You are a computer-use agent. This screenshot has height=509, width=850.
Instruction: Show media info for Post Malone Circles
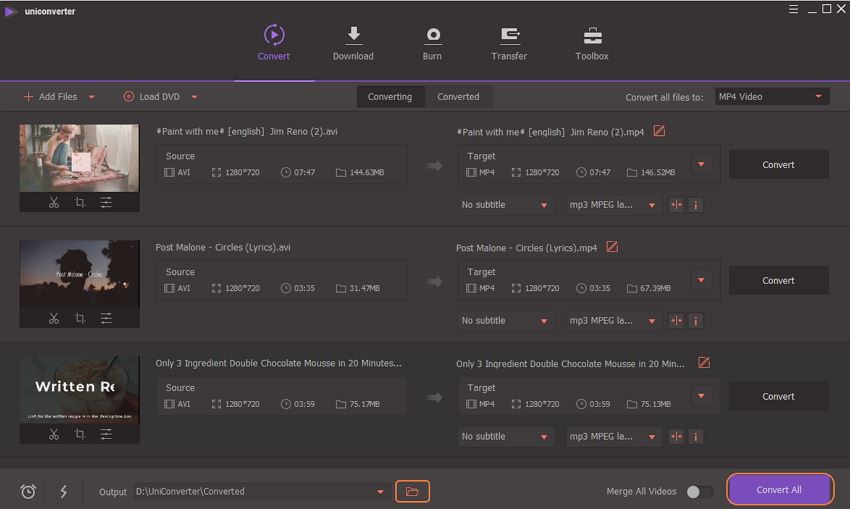point(696,321)
